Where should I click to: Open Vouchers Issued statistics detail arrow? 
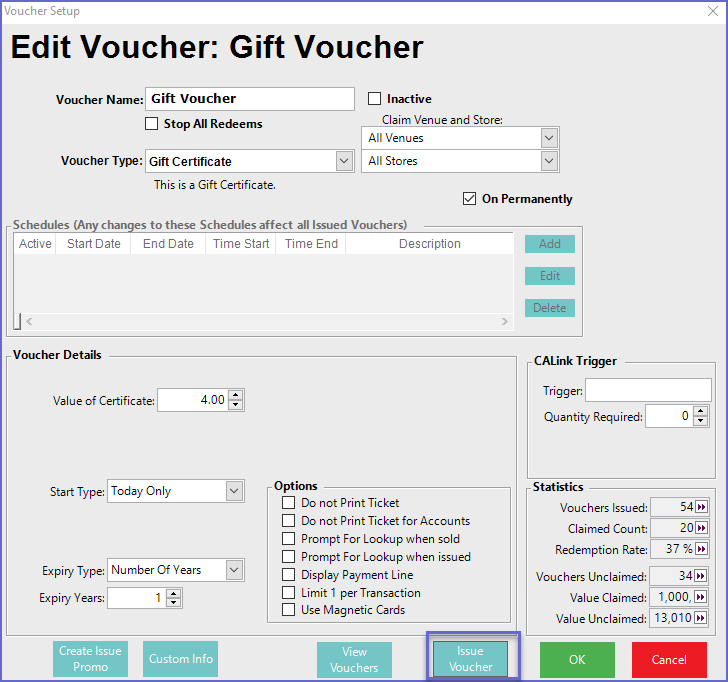click(701, 508)
